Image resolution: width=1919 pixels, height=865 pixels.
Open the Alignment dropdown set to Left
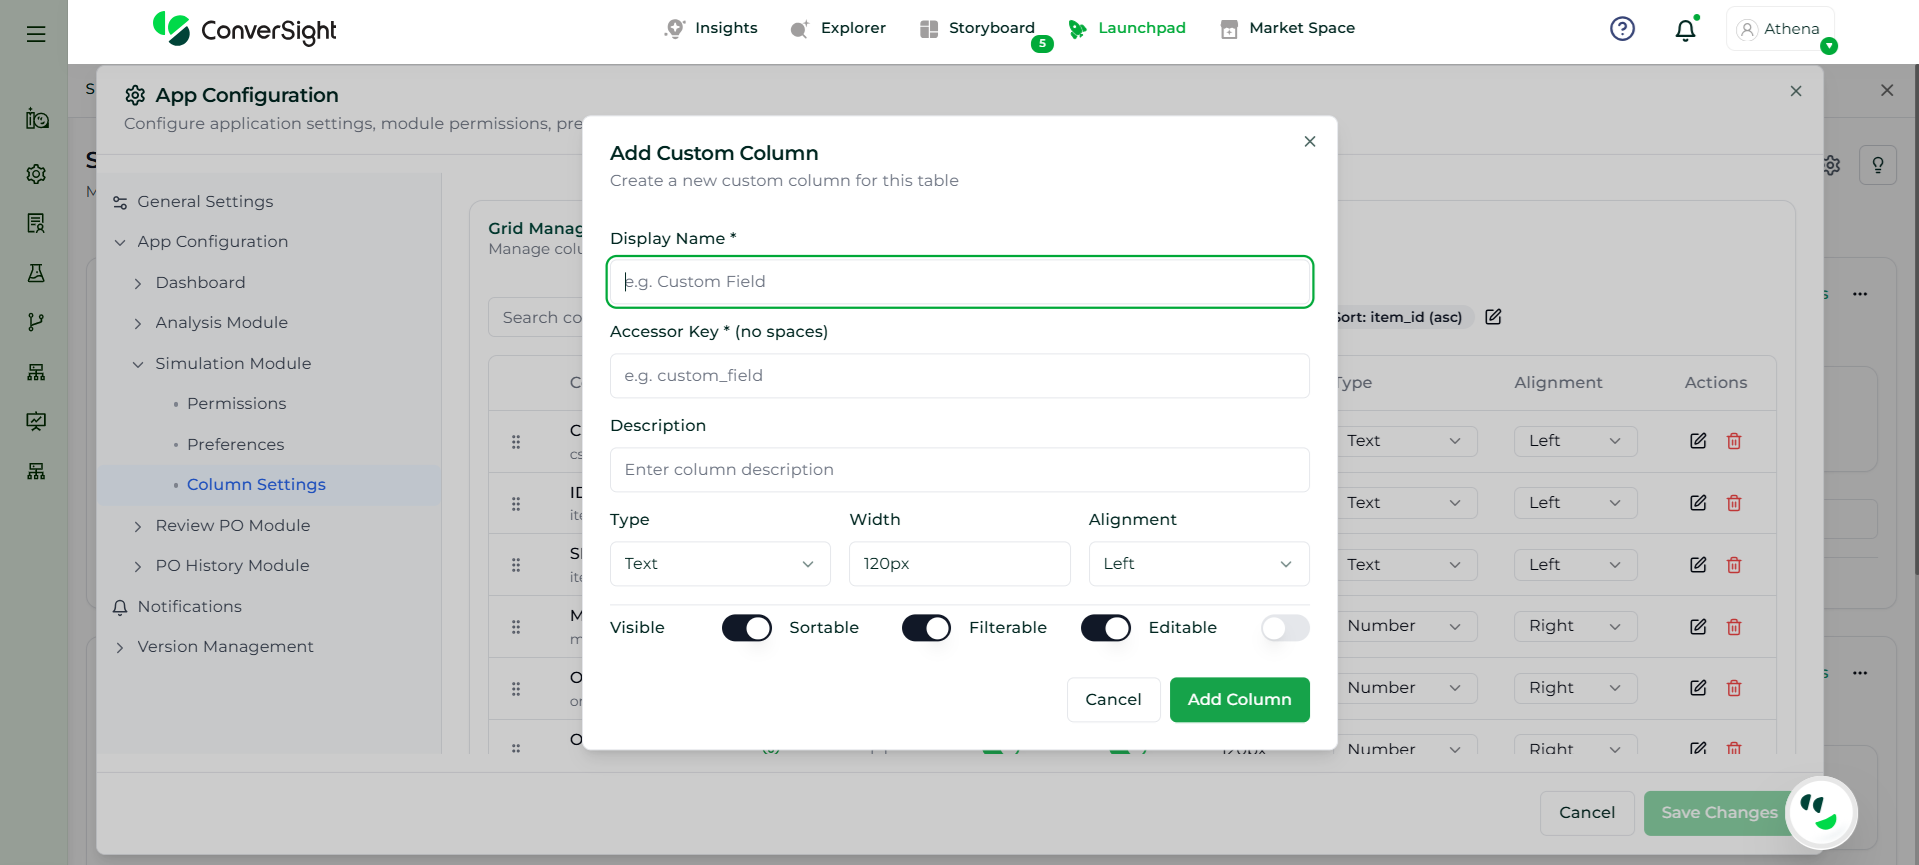click(1198, 564)
